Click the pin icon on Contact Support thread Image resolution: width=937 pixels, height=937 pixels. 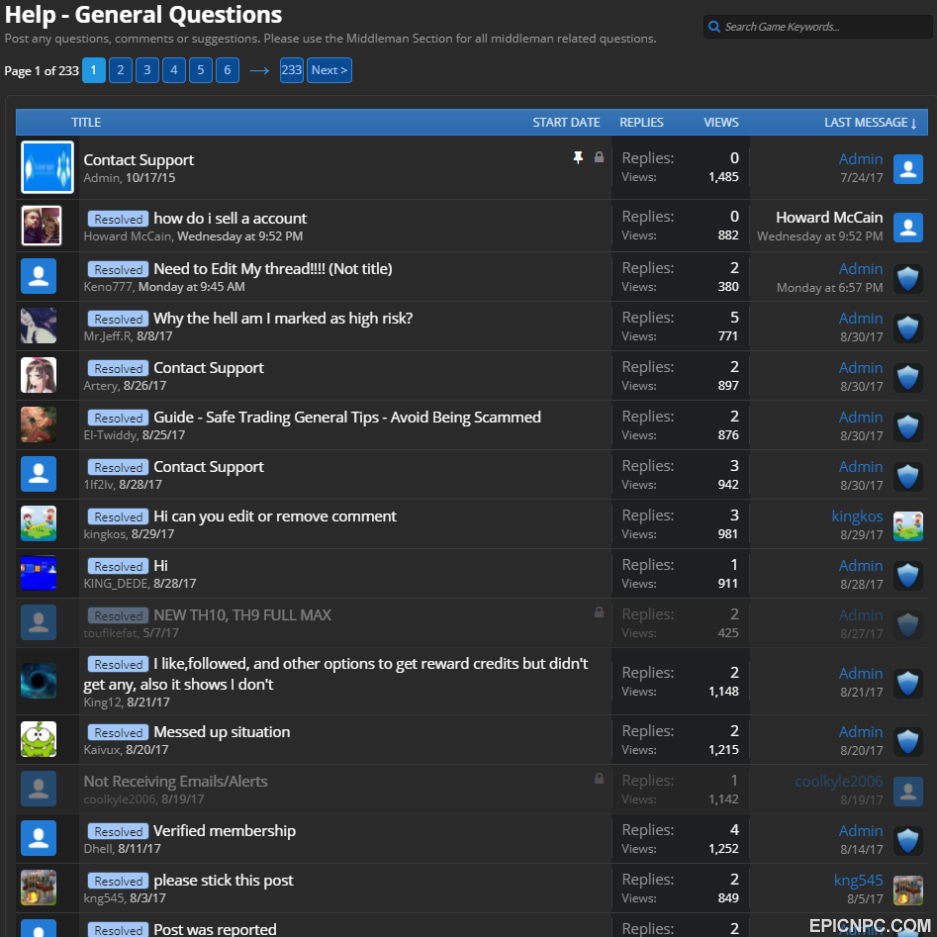pos(578,157)
